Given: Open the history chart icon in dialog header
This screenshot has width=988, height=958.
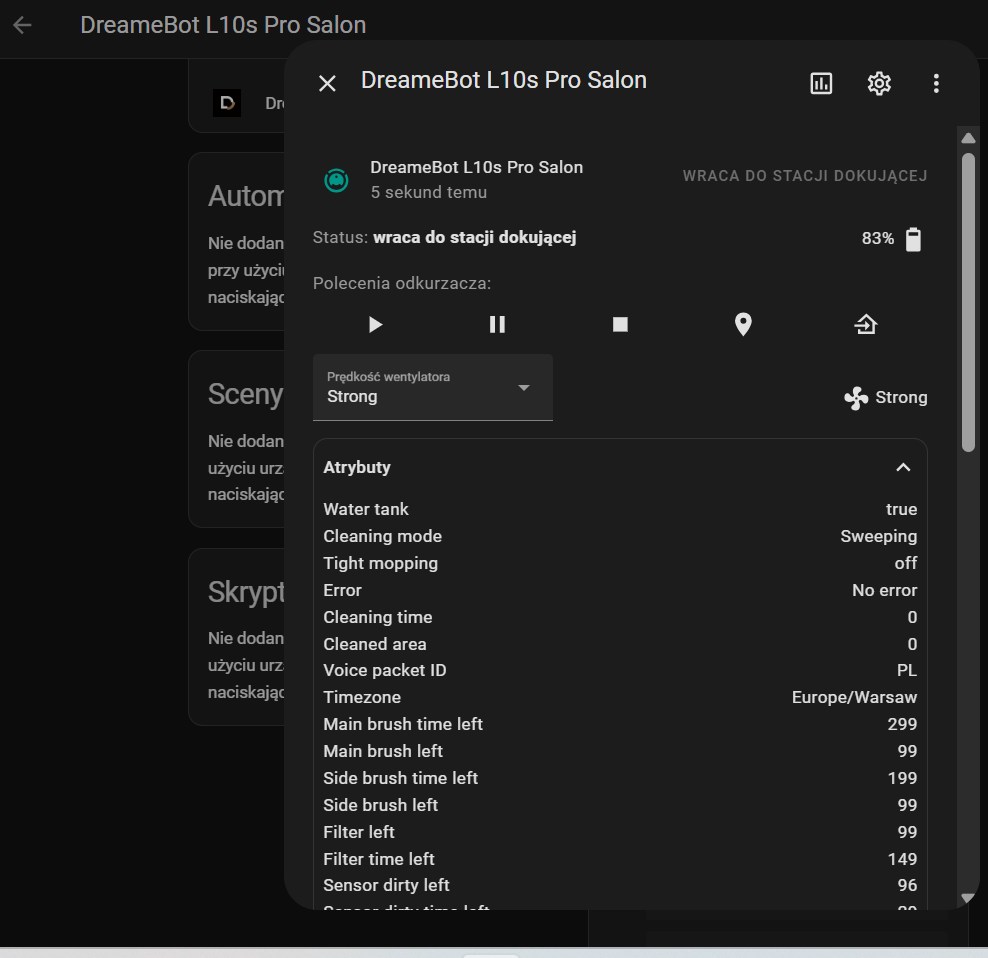Looking at the screenshot, I should point(820,83).
